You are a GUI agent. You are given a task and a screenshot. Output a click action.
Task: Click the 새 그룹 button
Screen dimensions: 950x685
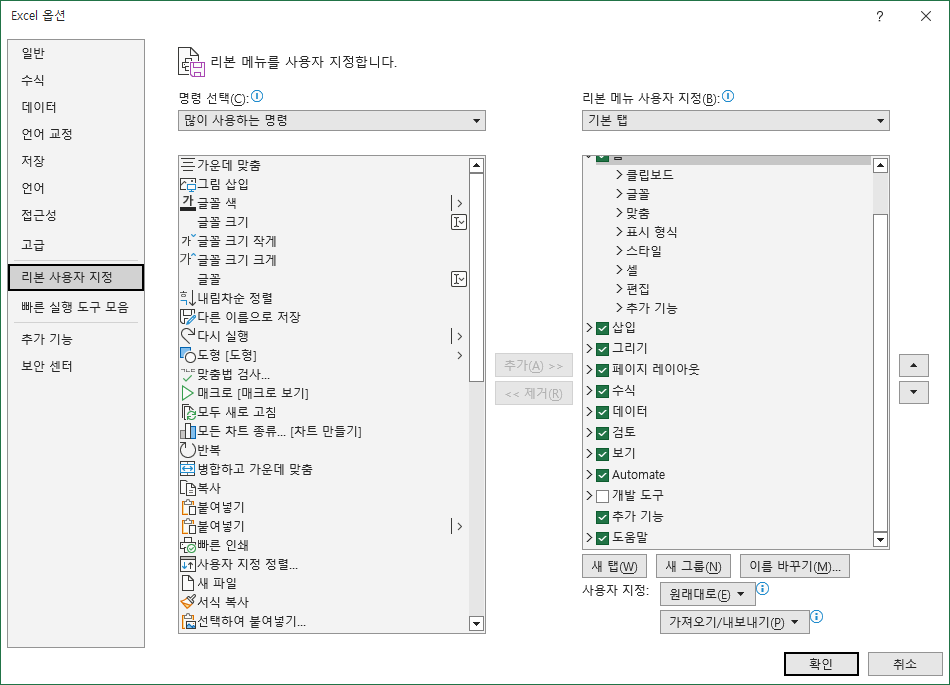tap(693, 566)
